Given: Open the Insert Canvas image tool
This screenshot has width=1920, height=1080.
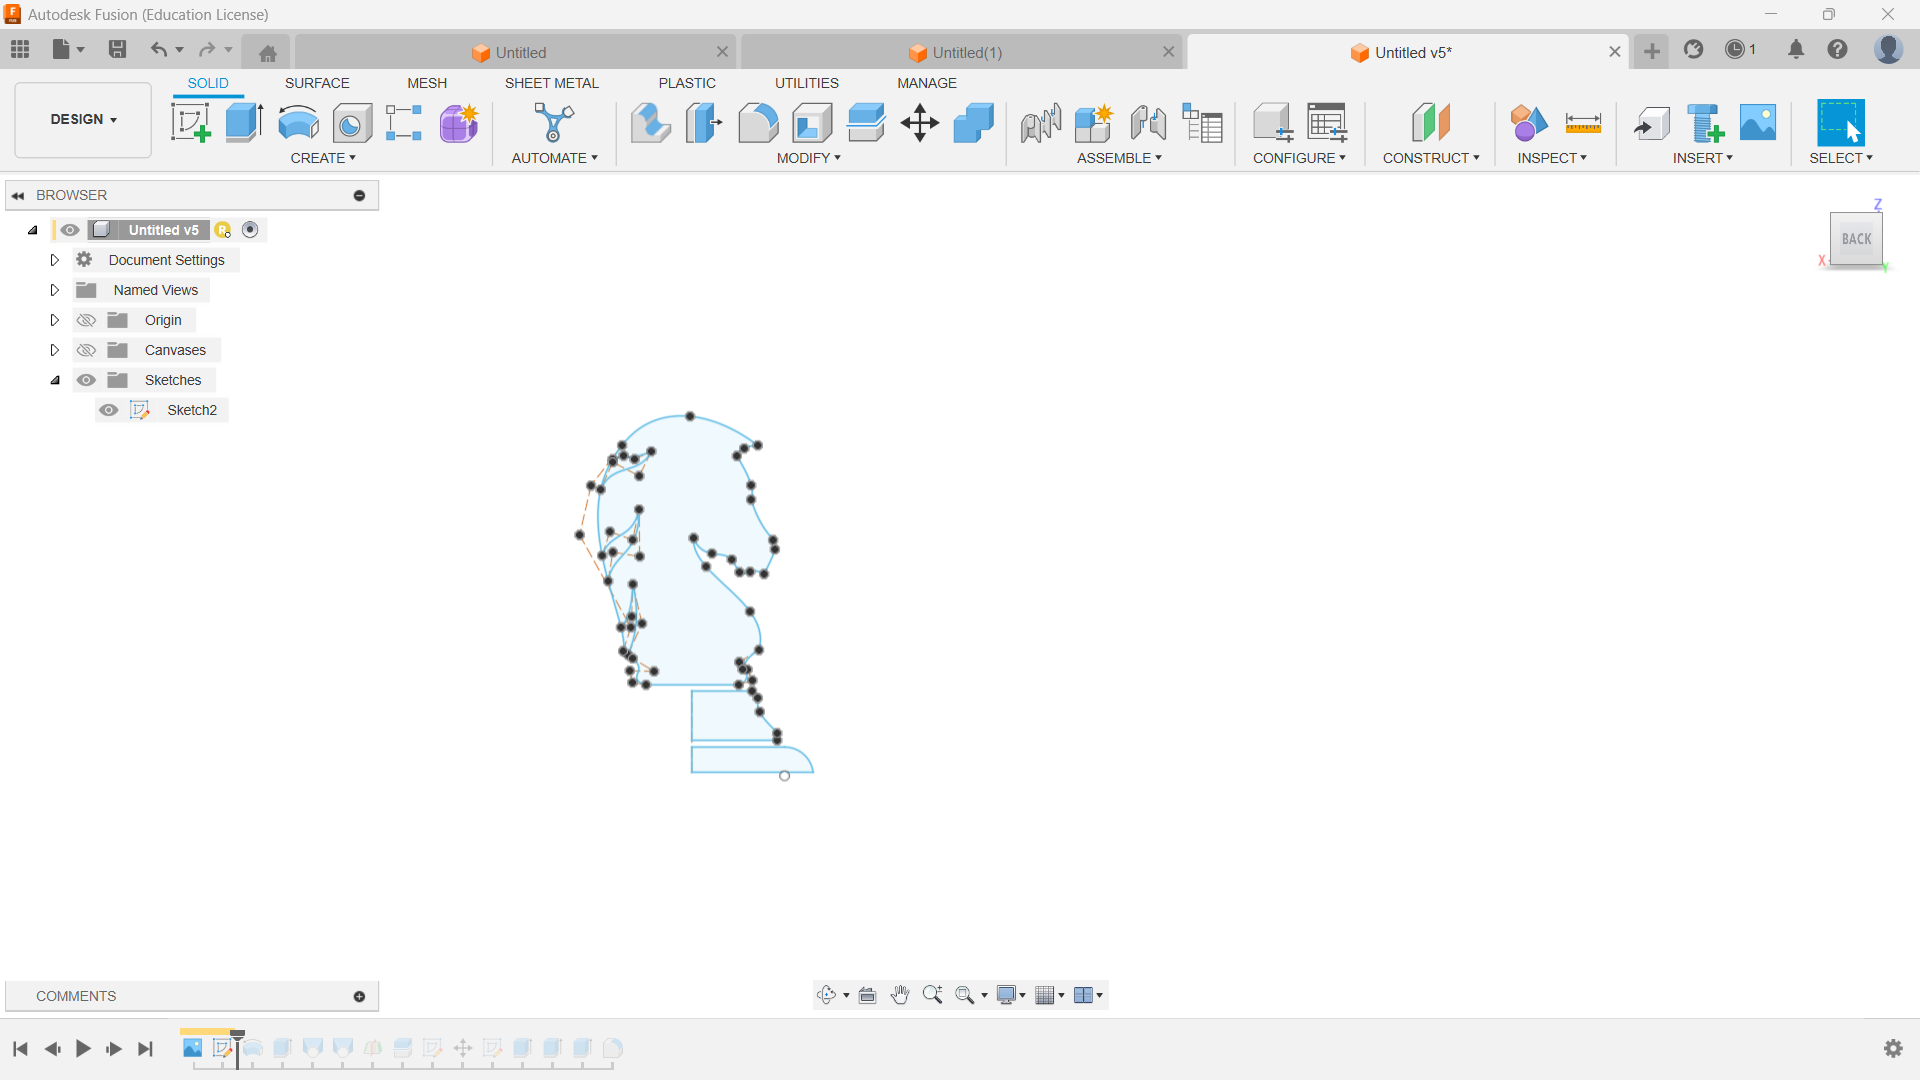Looking at the screenshot, I should coord(1758,123).
